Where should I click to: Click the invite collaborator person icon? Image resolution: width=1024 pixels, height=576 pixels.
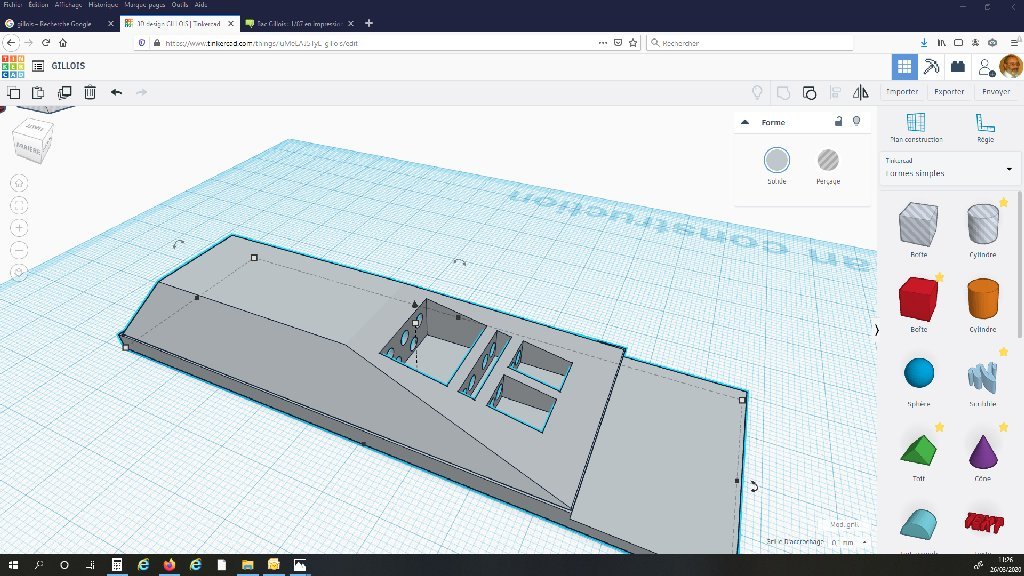click(x=985, y=66)
